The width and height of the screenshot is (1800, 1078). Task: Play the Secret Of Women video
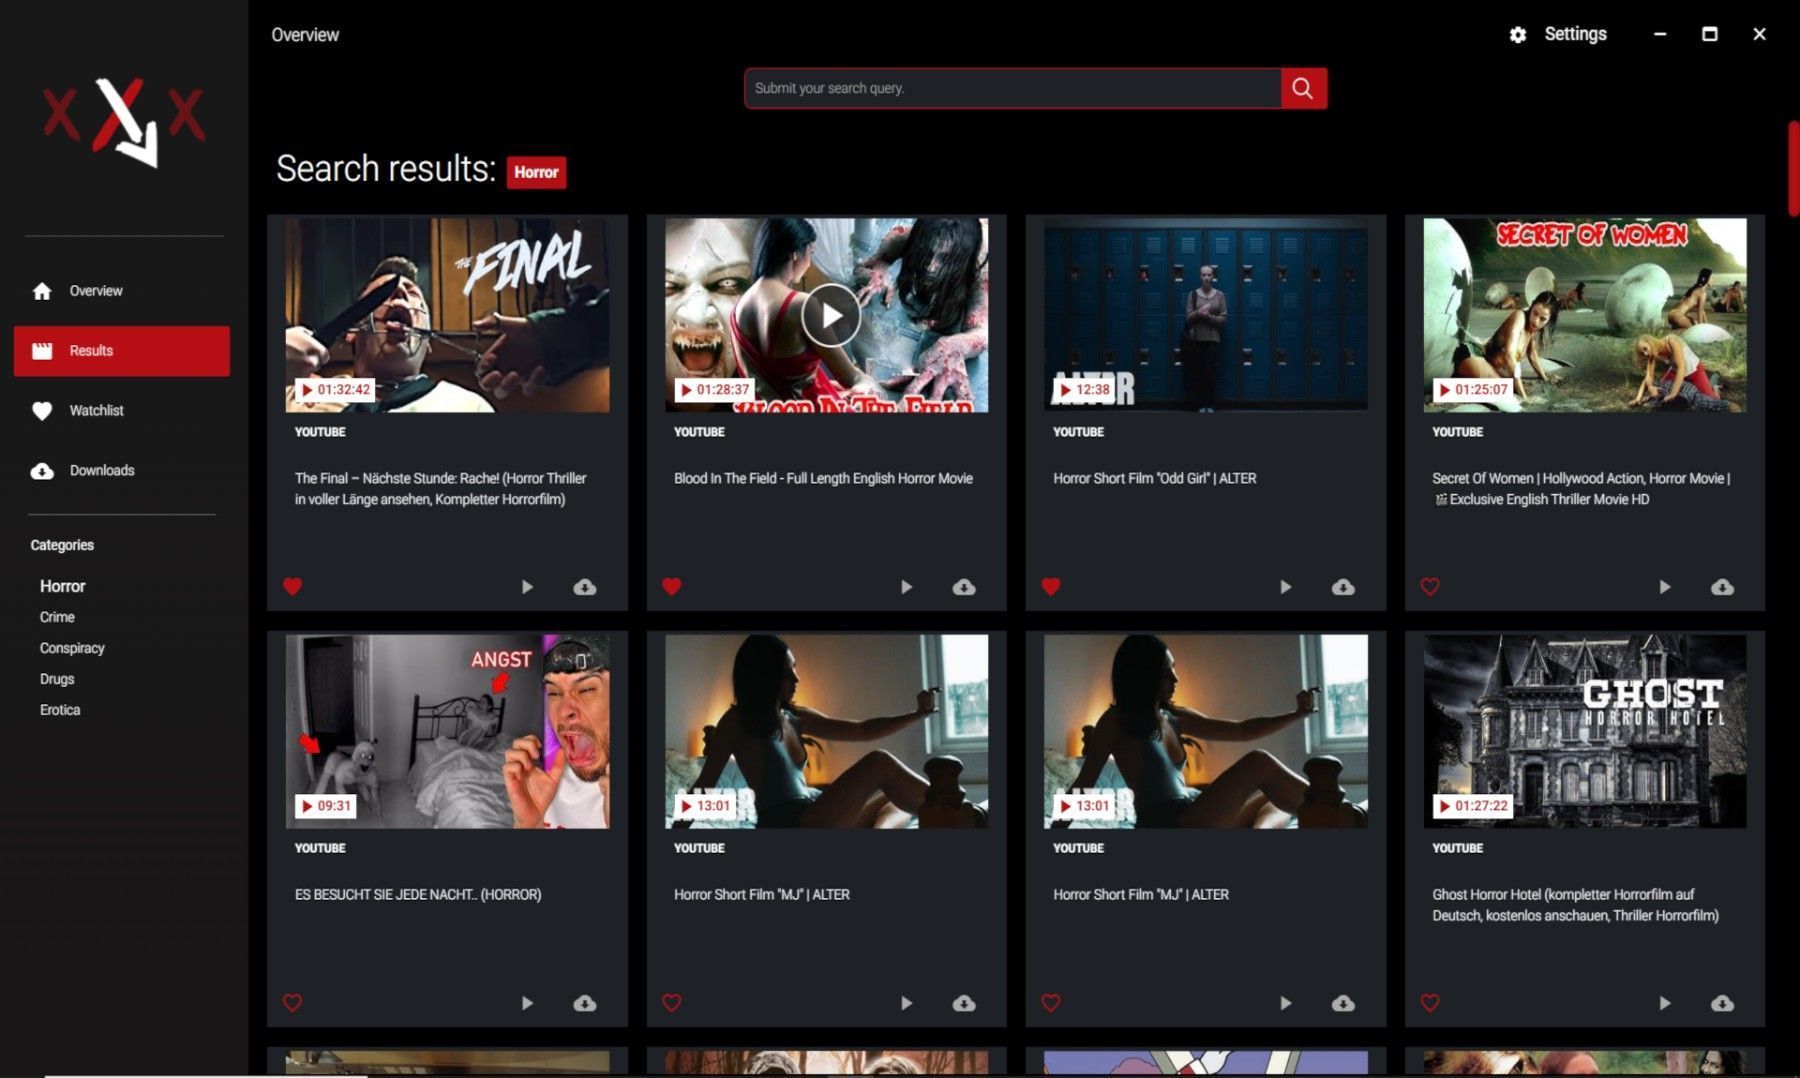coord(1664,587)
